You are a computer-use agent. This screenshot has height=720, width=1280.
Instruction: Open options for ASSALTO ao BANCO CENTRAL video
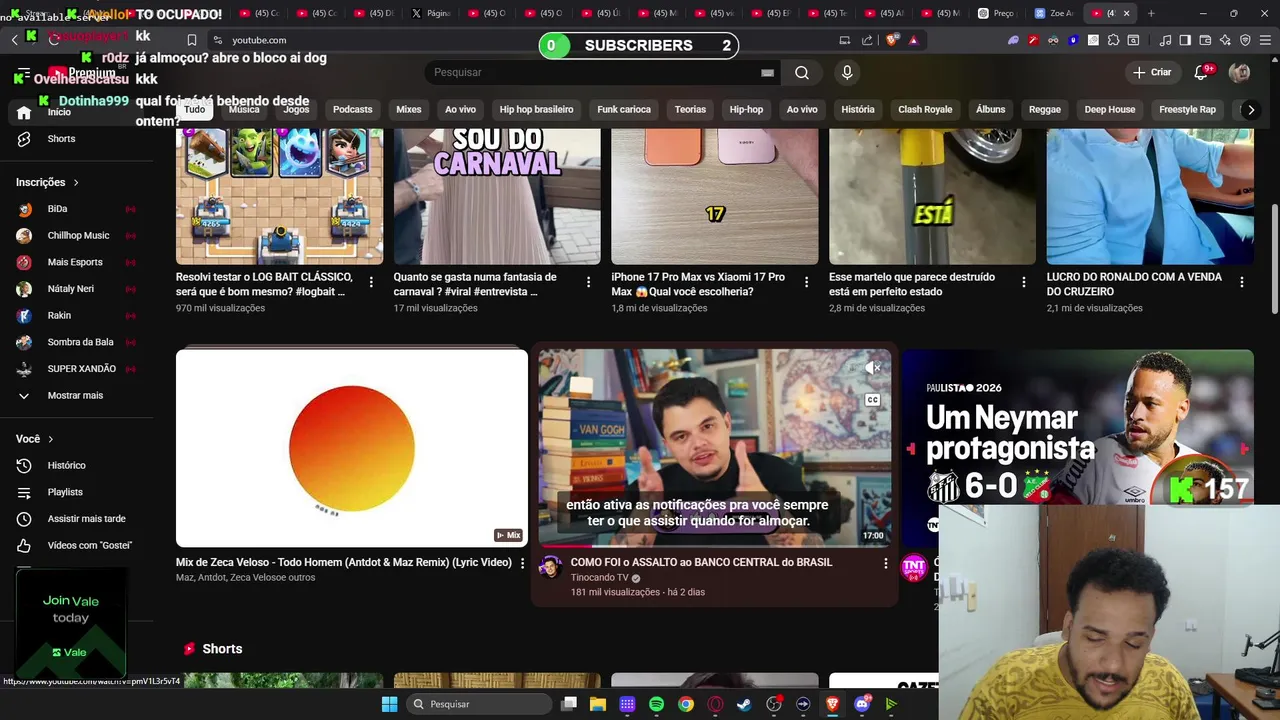pos(885,563)
